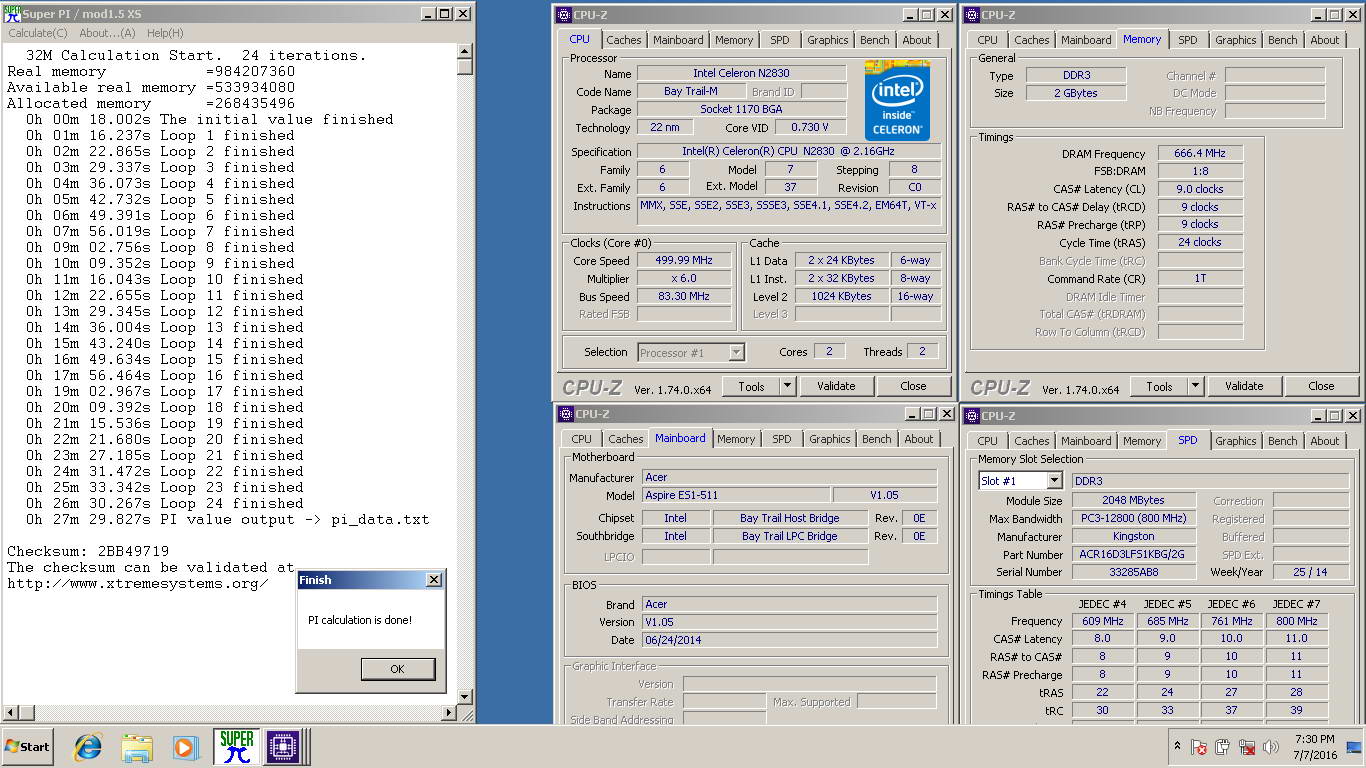Click the power plug tray icon
1366x768 pixels.
pyautogui.click(x=1223, y=747)
